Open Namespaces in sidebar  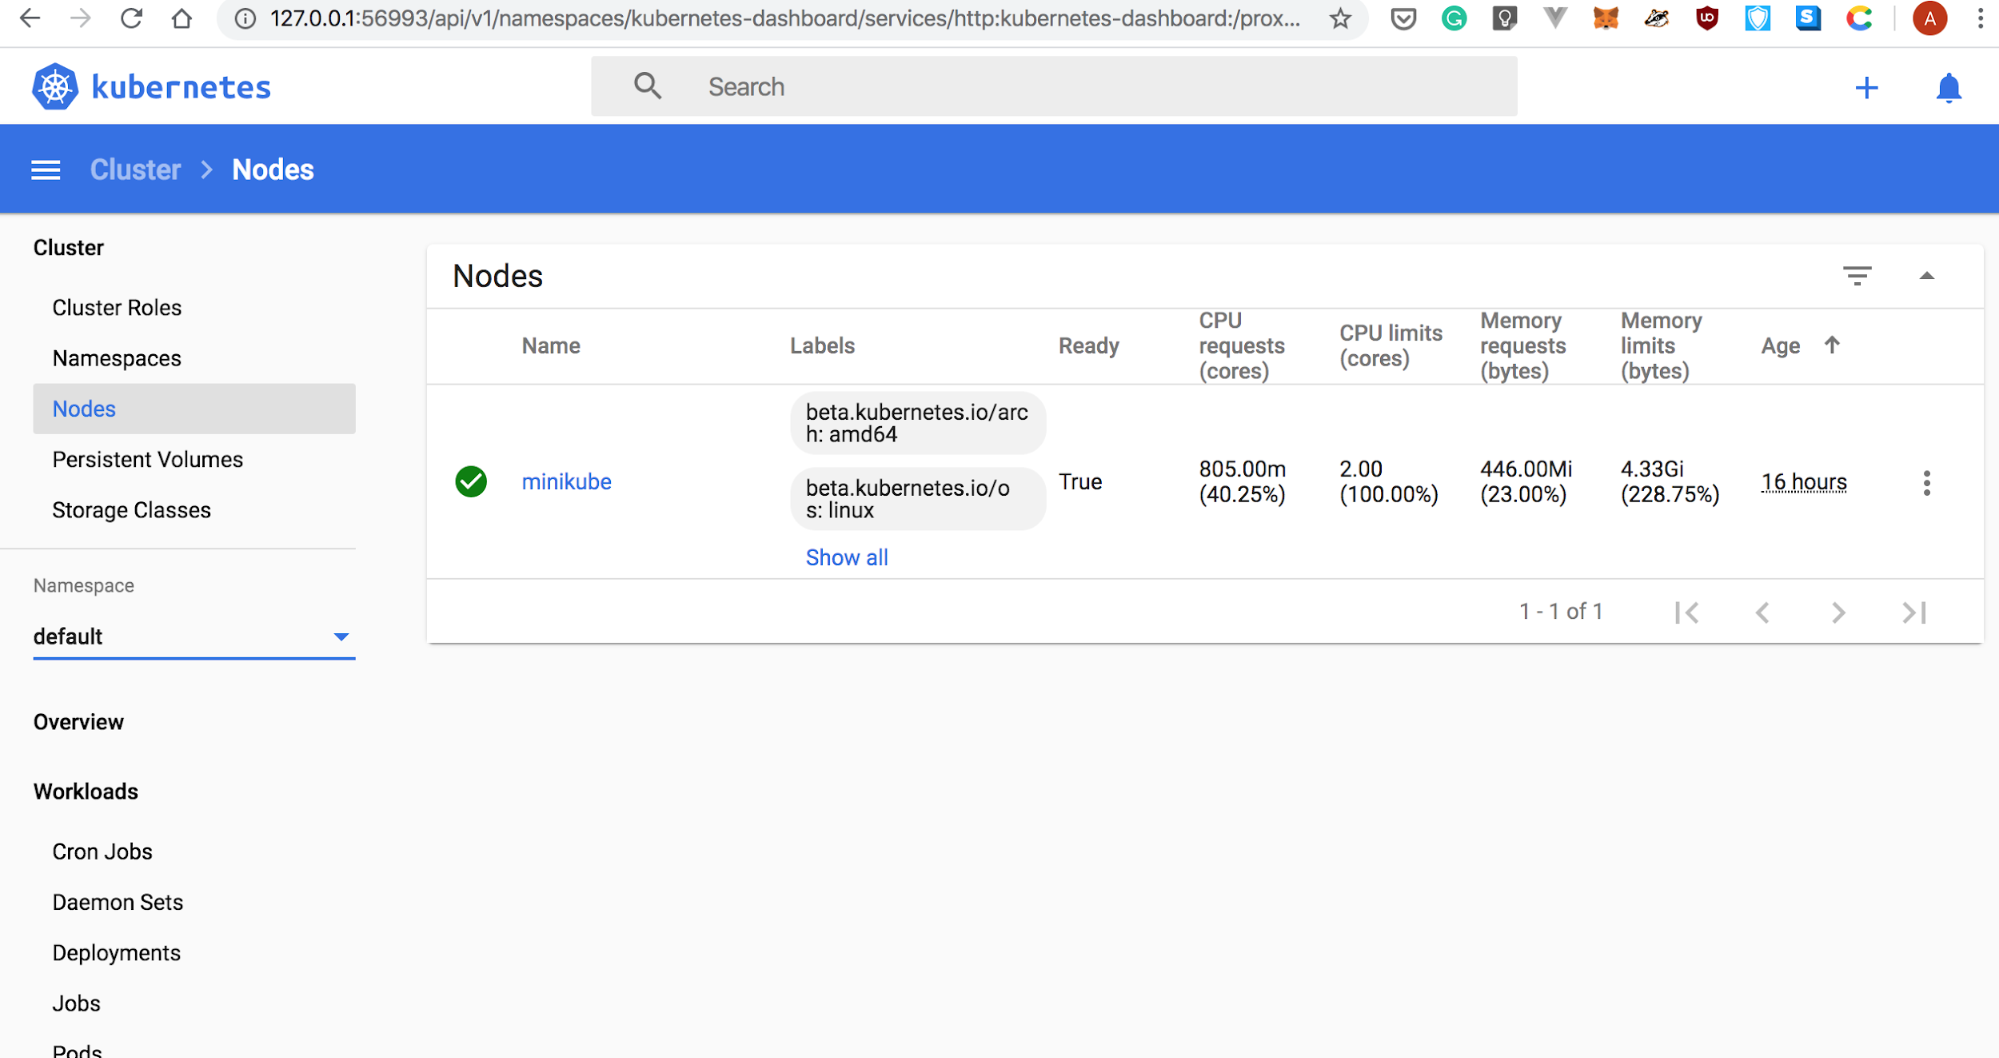[x=117, y=359]
